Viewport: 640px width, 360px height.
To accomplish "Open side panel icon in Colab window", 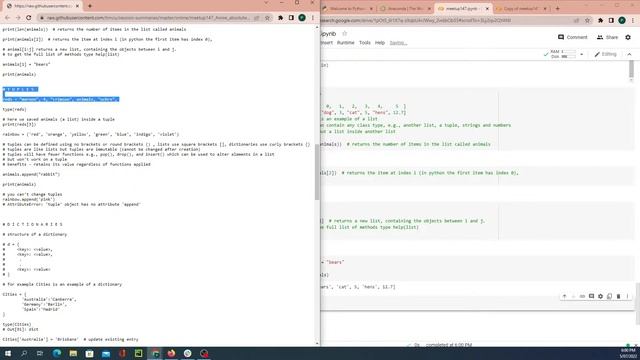I will tap(611, 20).
